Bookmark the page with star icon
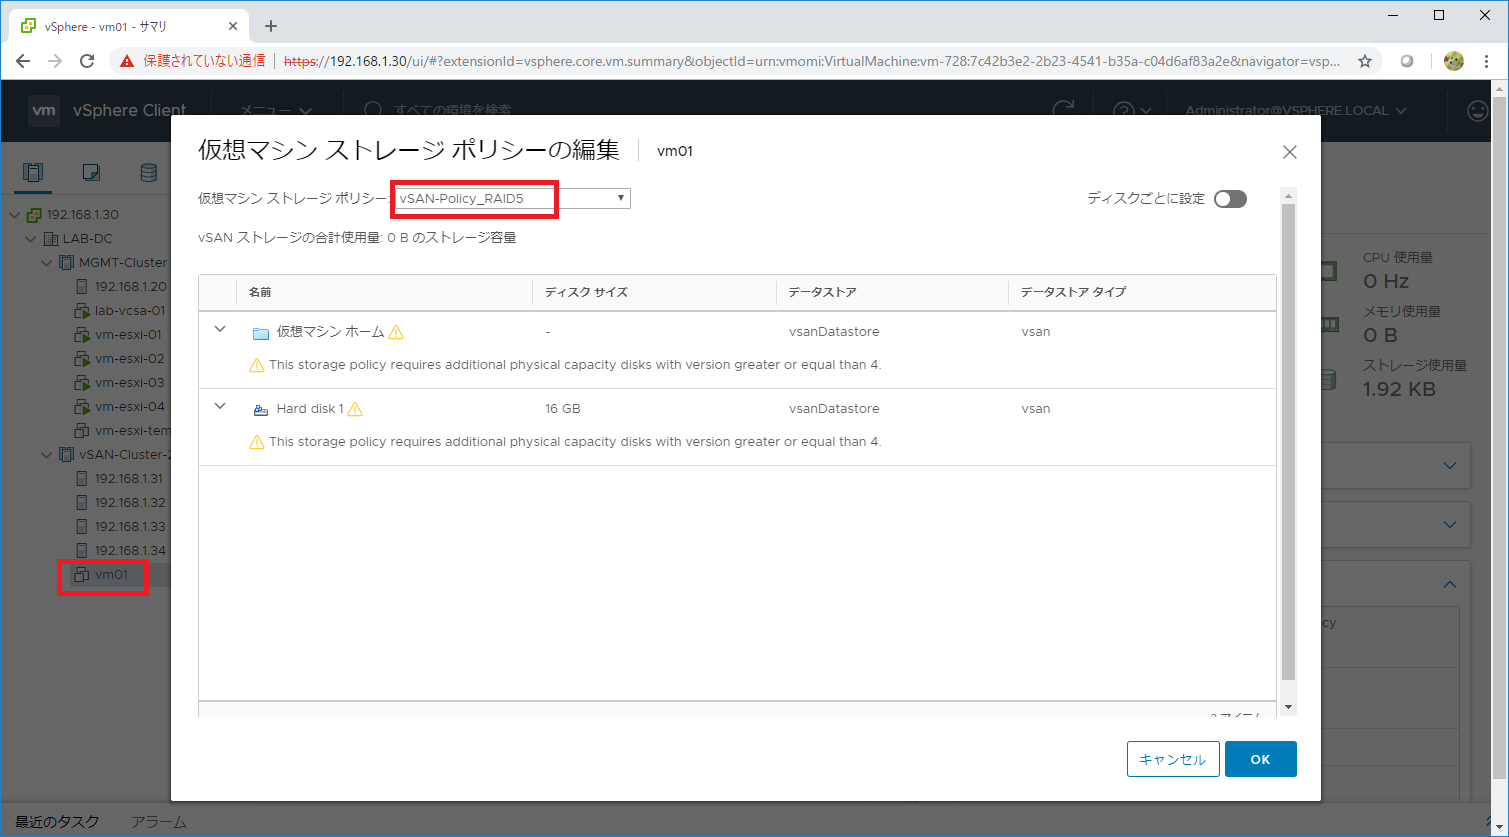Viewport: 1509px width, 837px height. click(1365, 61)
